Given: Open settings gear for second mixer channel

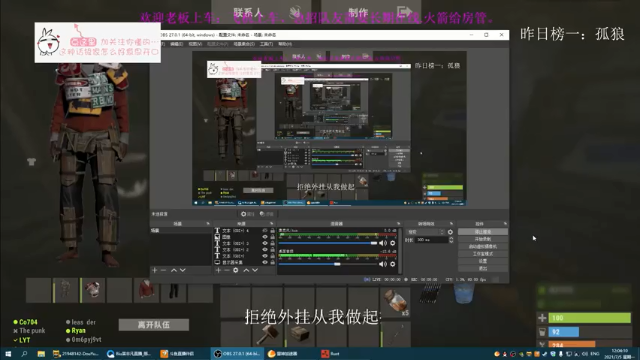Looking at the screenshot, I should [x=393, y=264].
